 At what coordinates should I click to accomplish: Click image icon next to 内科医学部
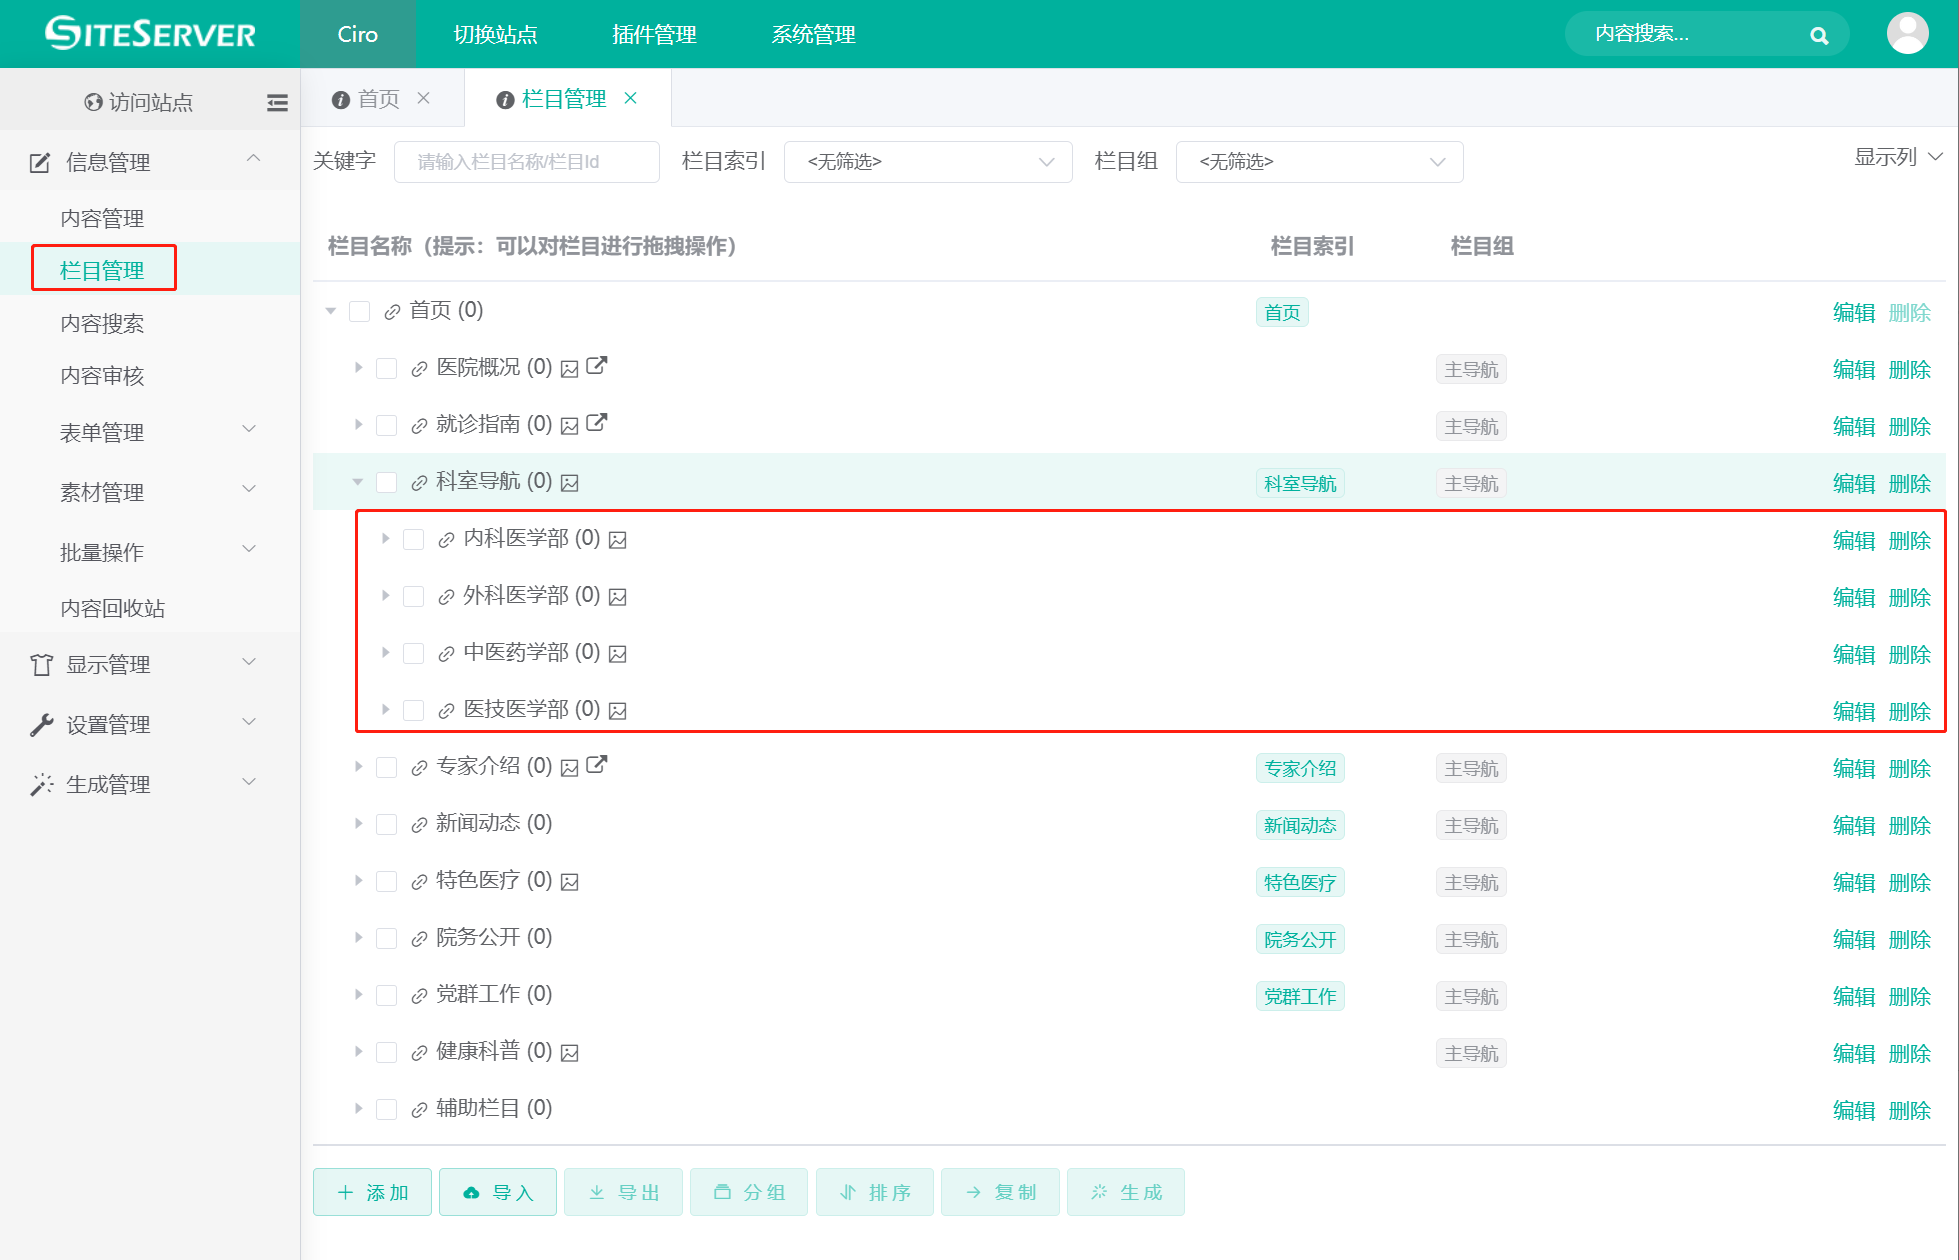[x=618, y=540]
